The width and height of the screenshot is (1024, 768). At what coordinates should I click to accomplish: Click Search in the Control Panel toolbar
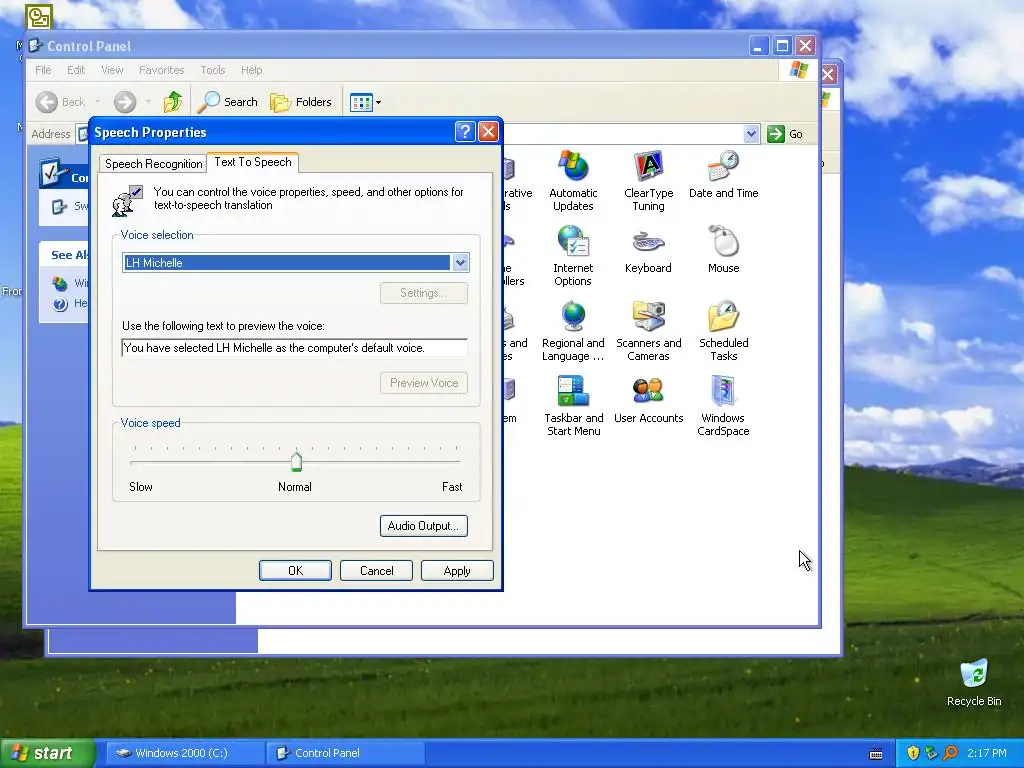point(228,102)
